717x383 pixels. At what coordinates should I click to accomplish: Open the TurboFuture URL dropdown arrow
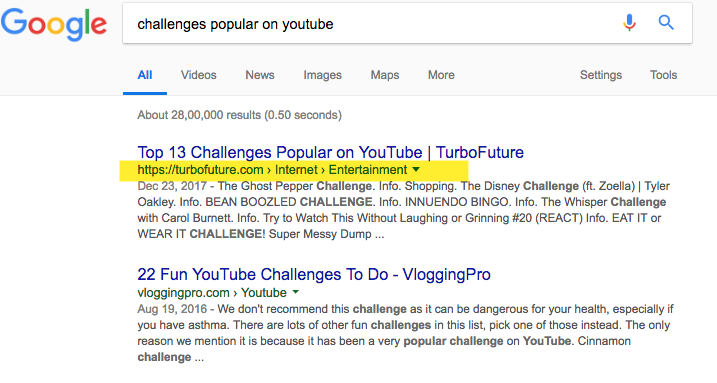(x=416, y=170)
